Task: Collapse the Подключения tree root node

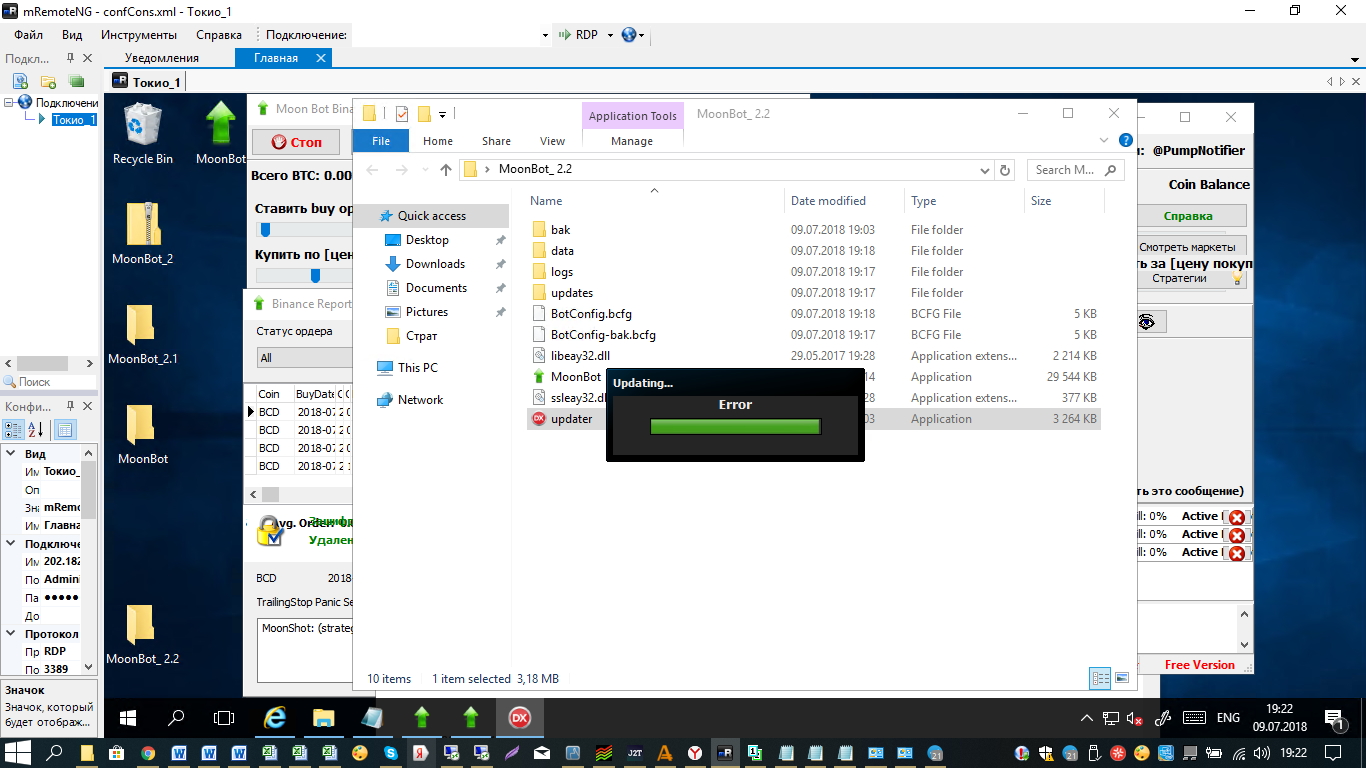Action: point(9,102)
